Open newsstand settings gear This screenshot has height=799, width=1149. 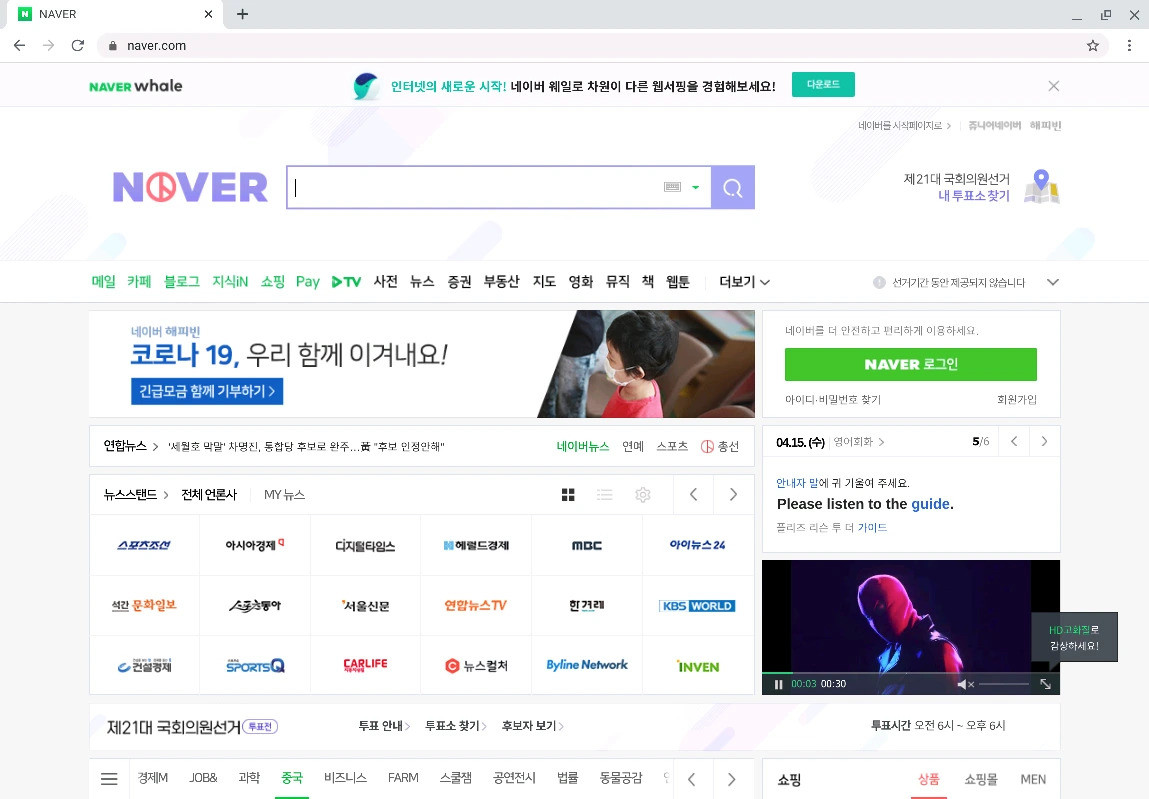(x=643, y=495)
